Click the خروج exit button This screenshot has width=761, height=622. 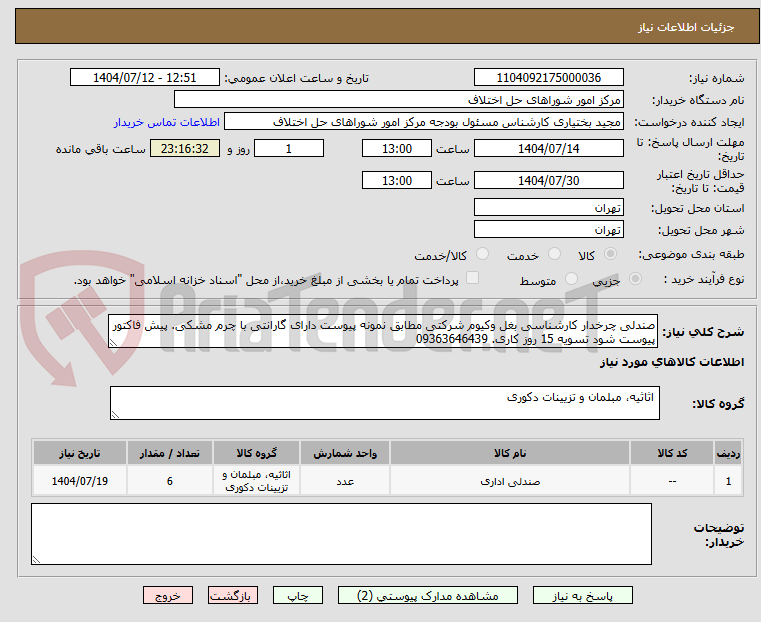tap(168, 595)
